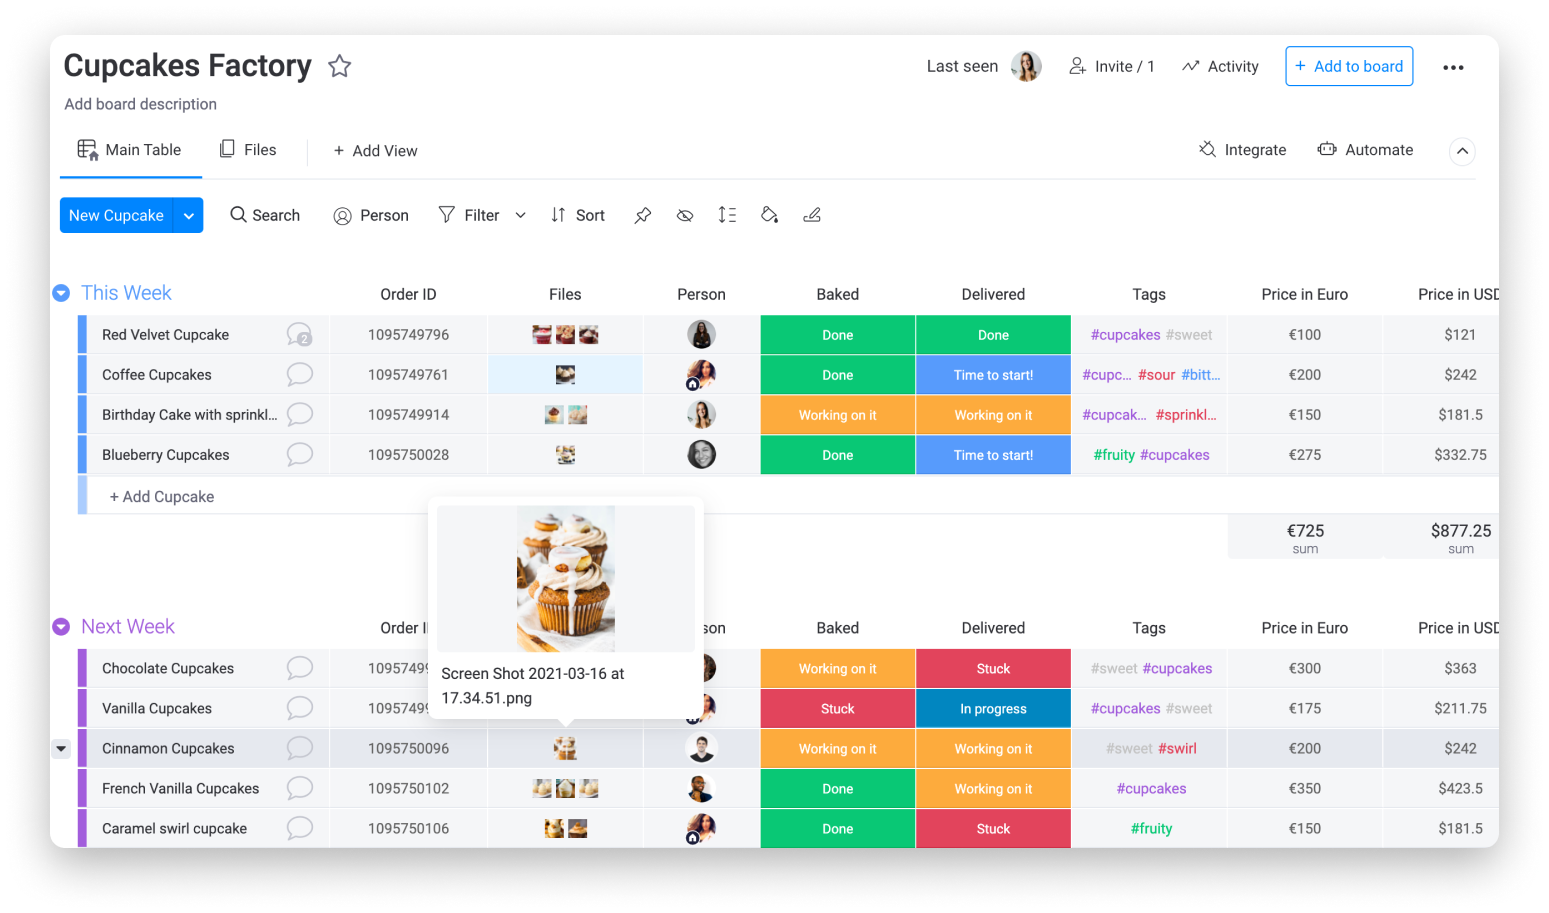Toggle hidden columns with the eye icon
Image resolution: width=1549 pixels, height=913 pixels.
(x=685, y=215)
